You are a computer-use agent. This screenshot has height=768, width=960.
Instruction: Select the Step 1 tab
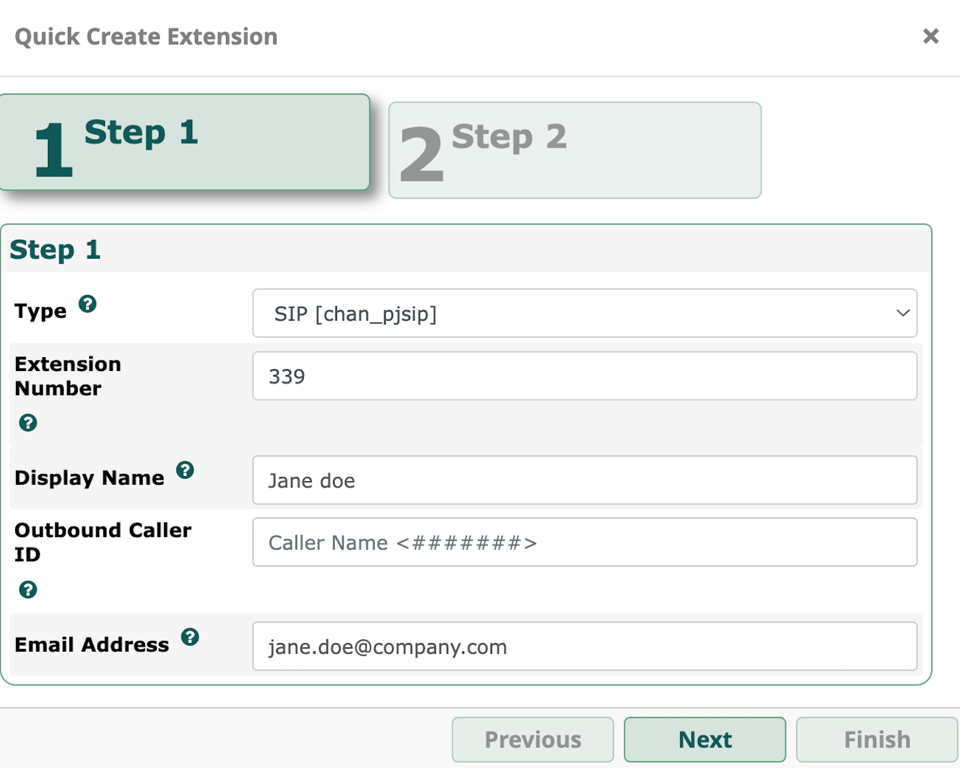(x=185, y=142)
